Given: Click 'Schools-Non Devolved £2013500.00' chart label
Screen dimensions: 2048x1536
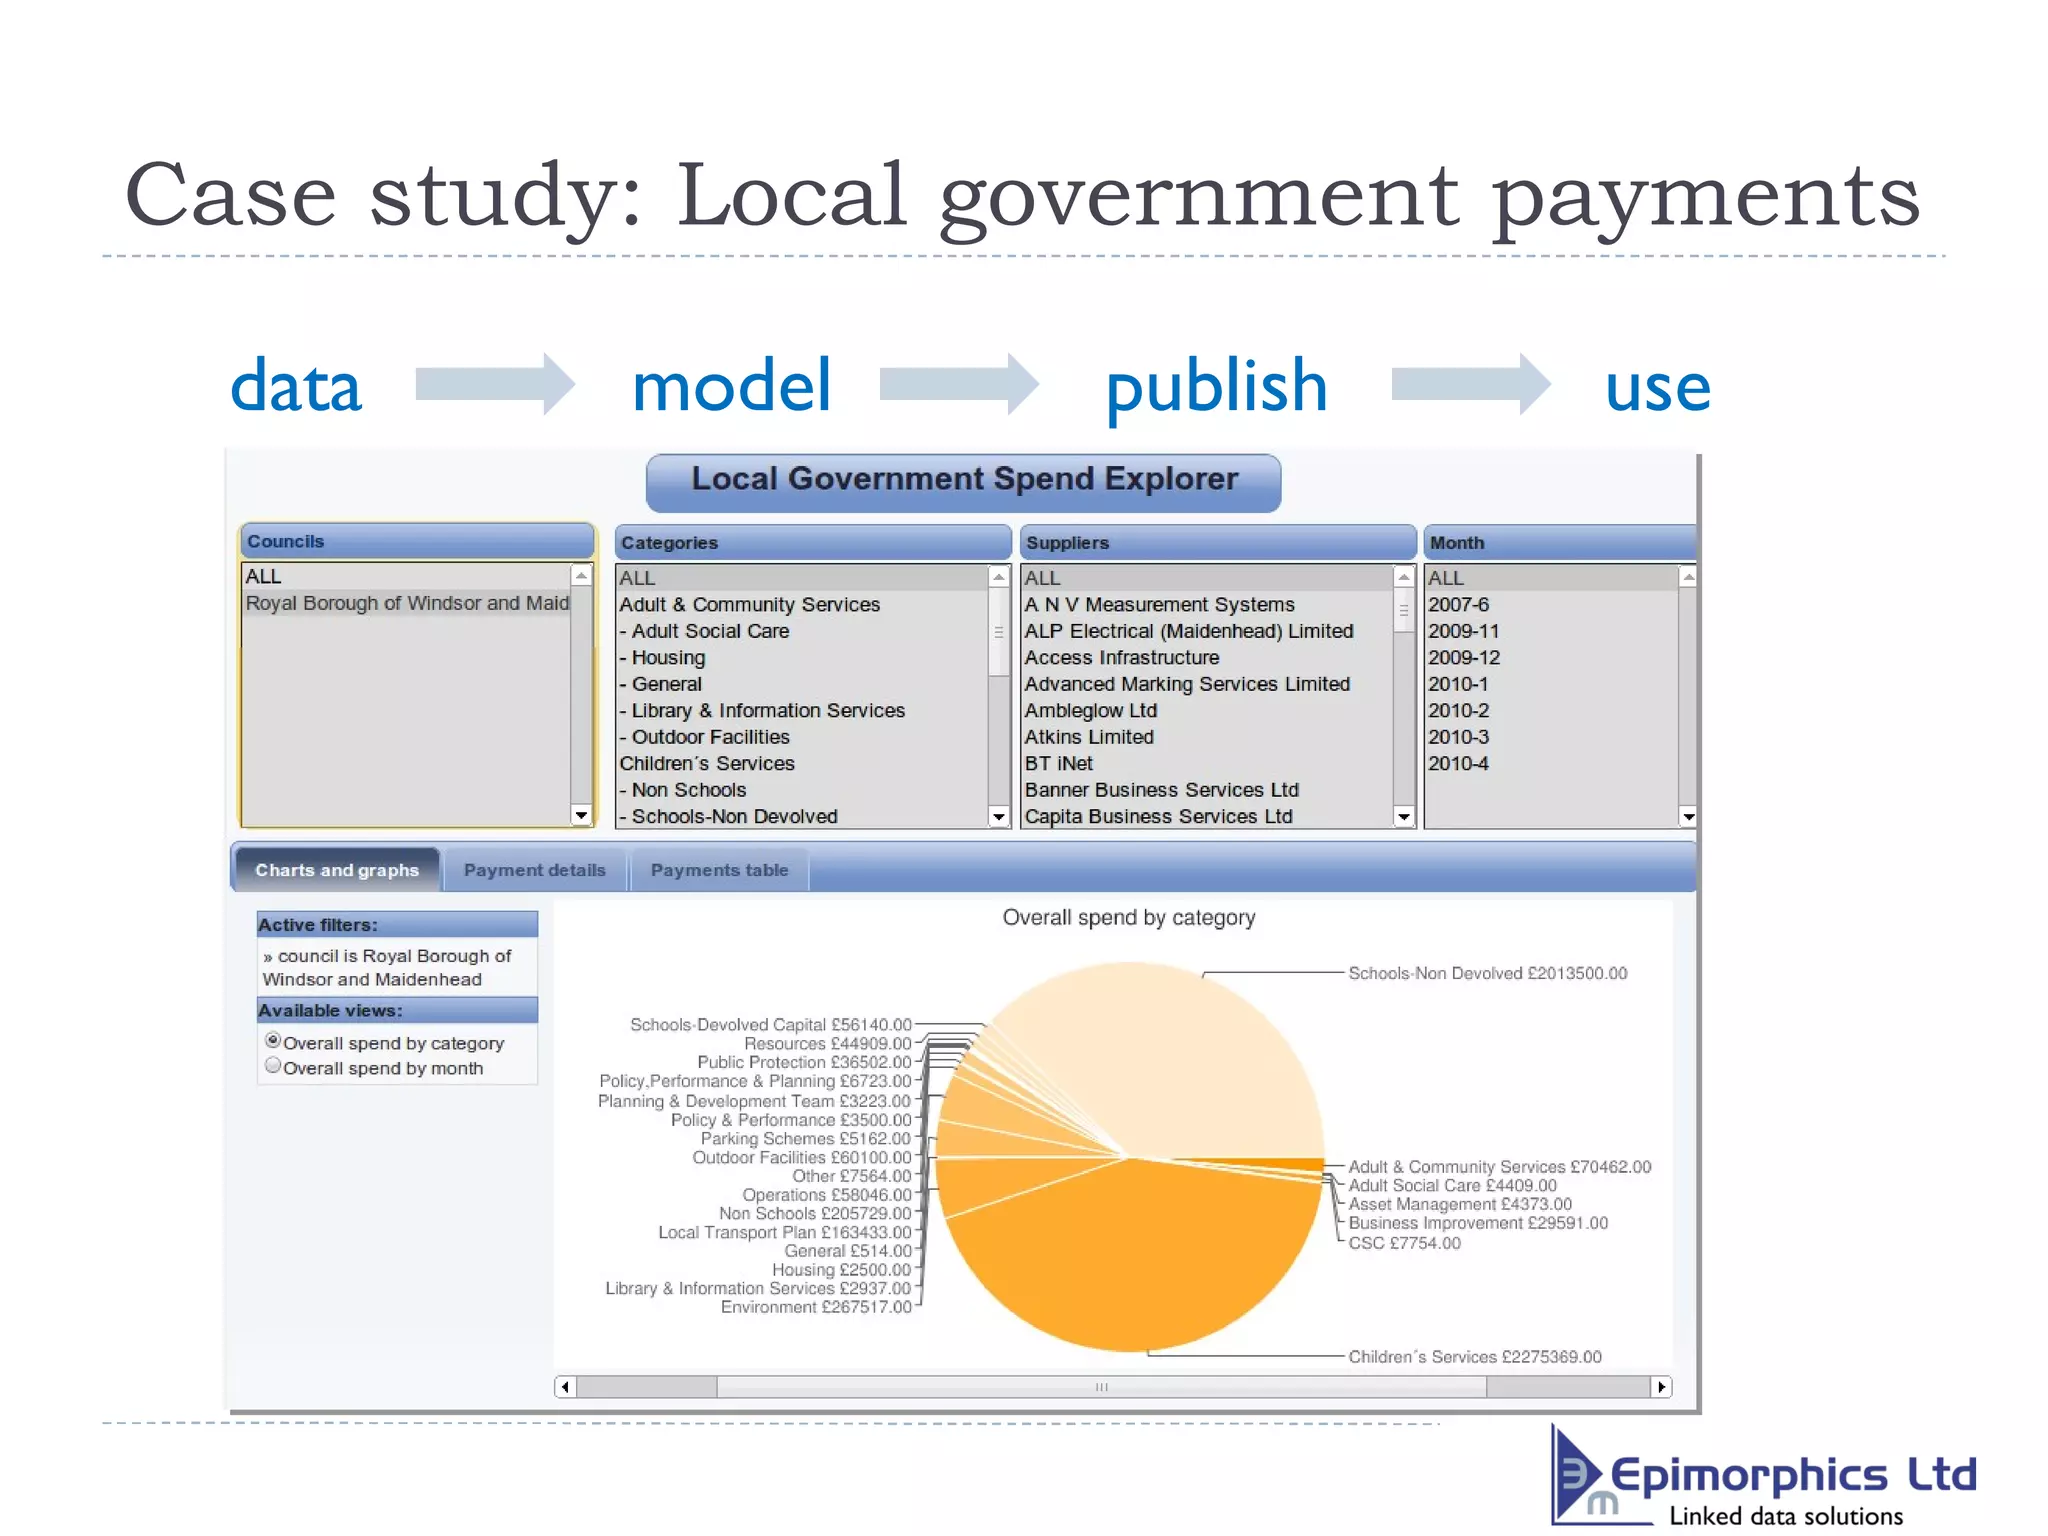Looking at the screenshot, I should [x=1487, y=973].
